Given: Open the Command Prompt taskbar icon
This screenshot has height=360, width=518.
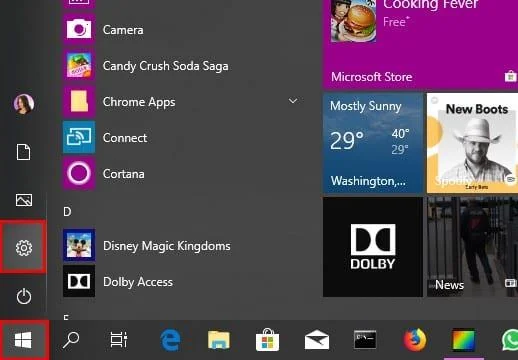Looking at the screenshot, I should [x=365, y=340].
